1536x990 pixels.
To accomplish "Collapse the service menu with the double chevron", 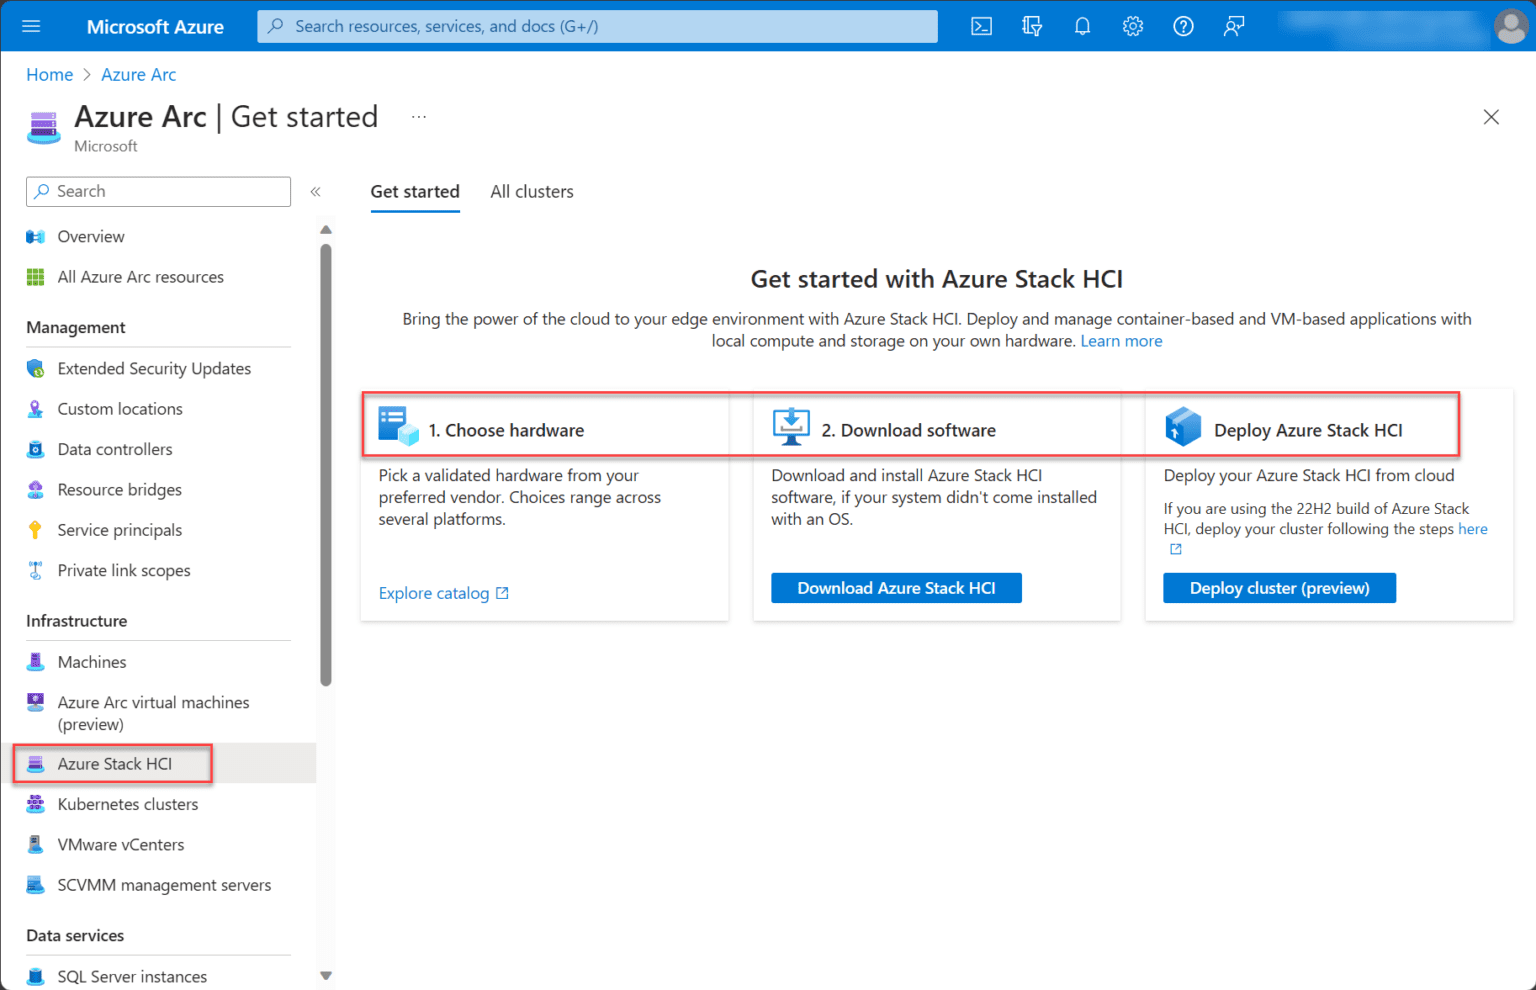I will [316, 191].
